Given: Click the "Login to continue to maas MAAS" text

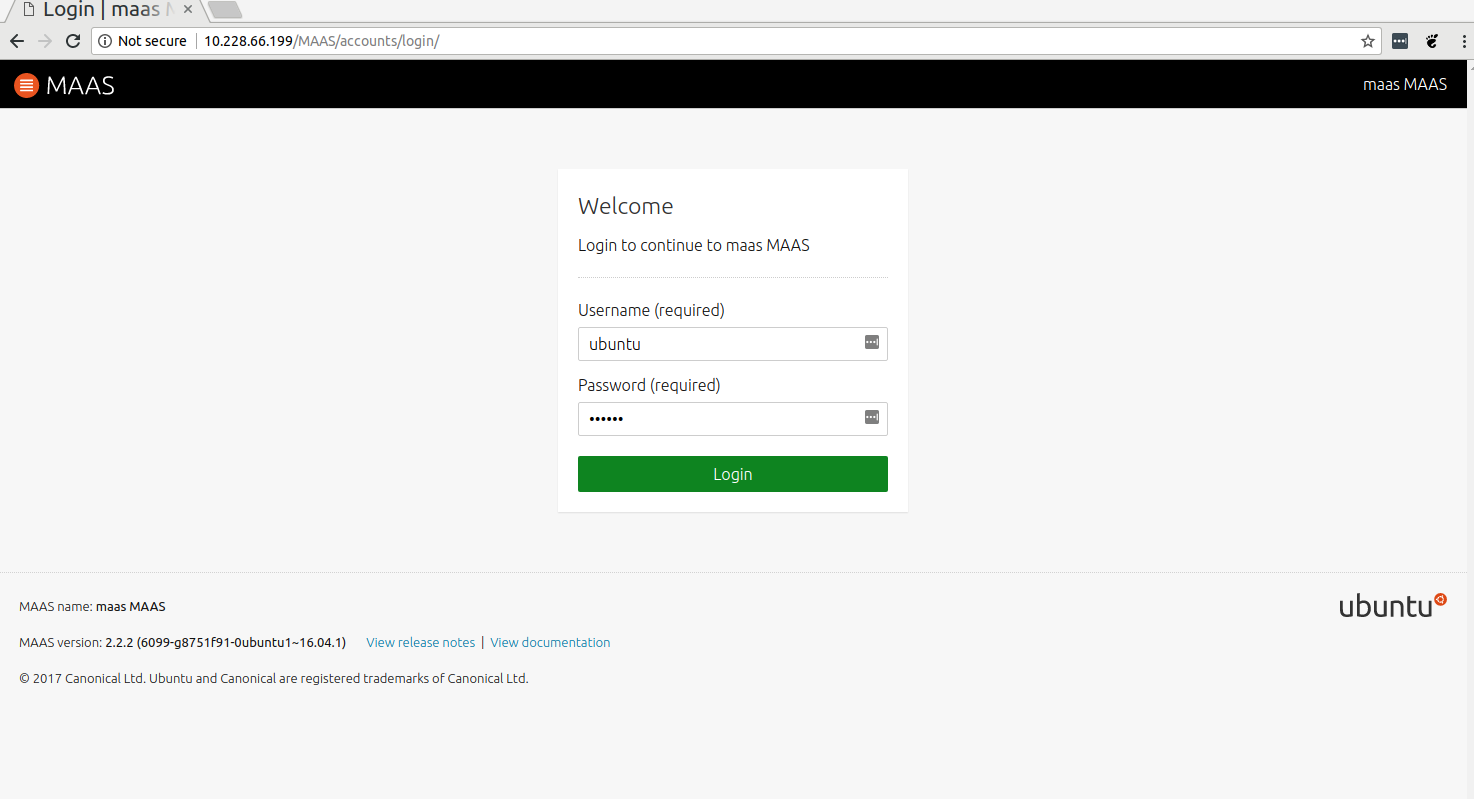Looking at the screenshot, I should [694, 245].
